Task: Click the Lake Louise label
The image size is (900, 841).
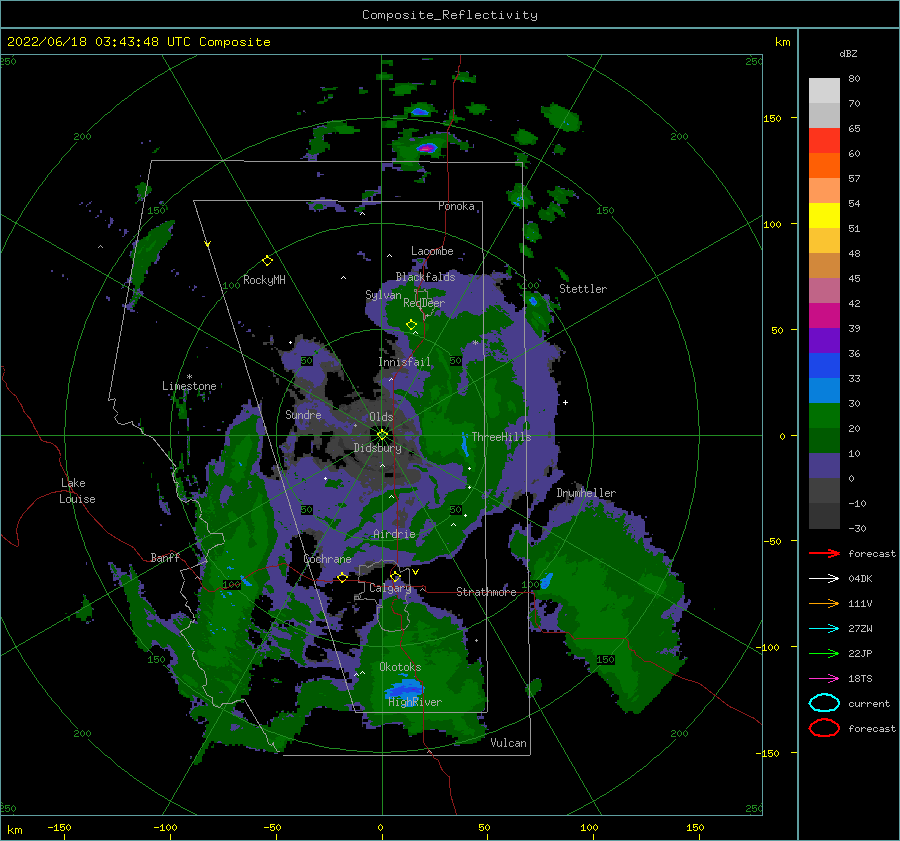Action: [77, 491]
